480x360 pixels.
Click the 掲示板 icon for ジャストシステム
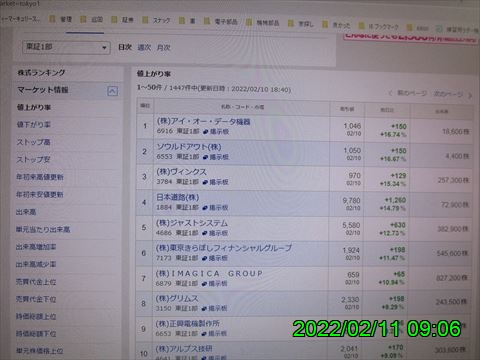coord(205,233)
